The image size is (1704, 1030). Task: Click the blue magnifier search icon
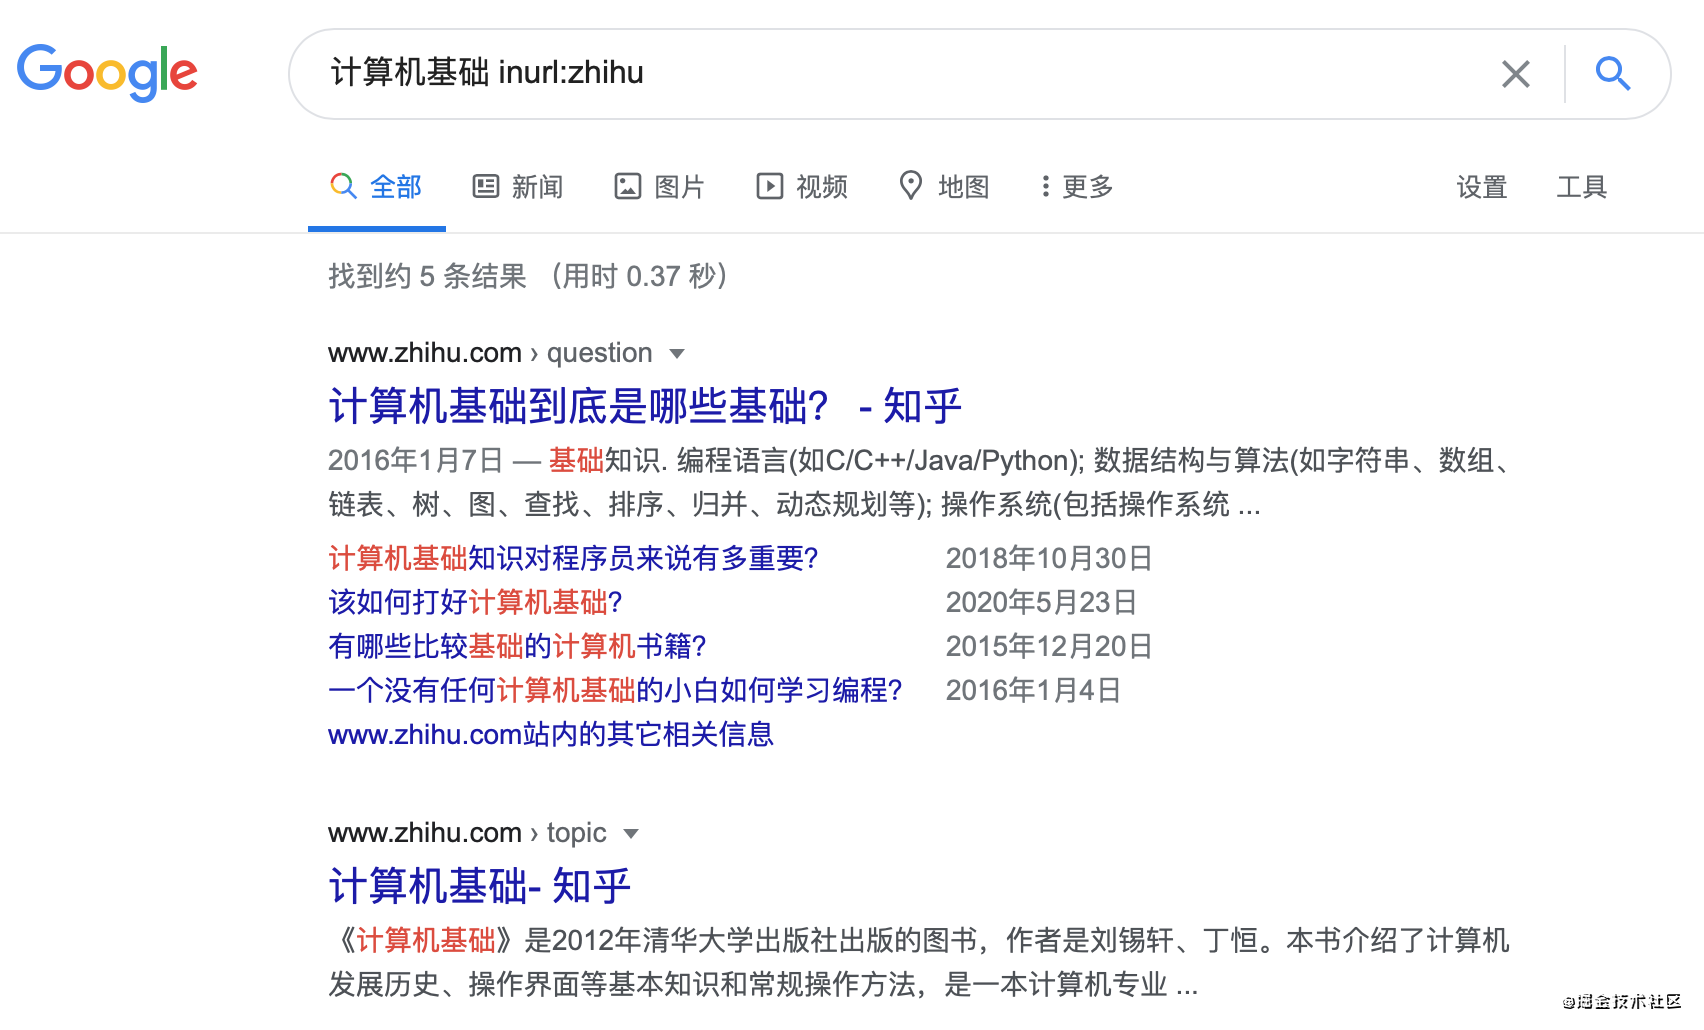coord(1612,73)
